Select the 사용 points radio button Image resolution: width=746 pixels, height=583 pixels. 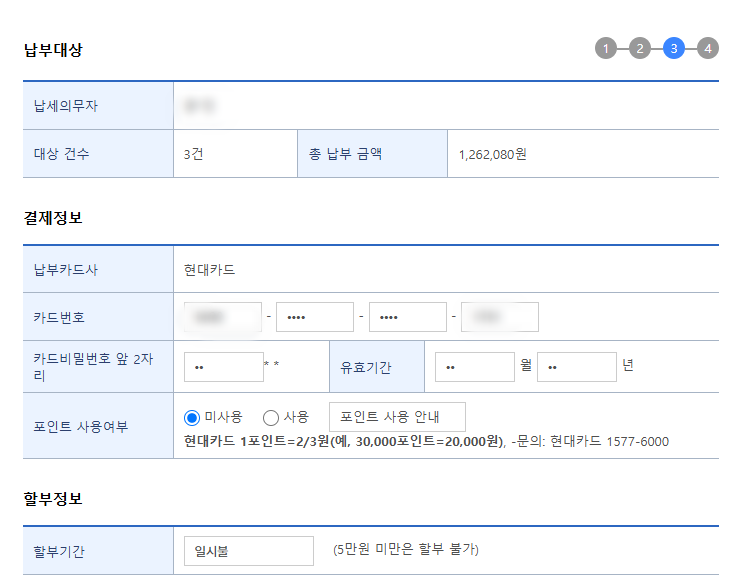(x=271, y=418)
